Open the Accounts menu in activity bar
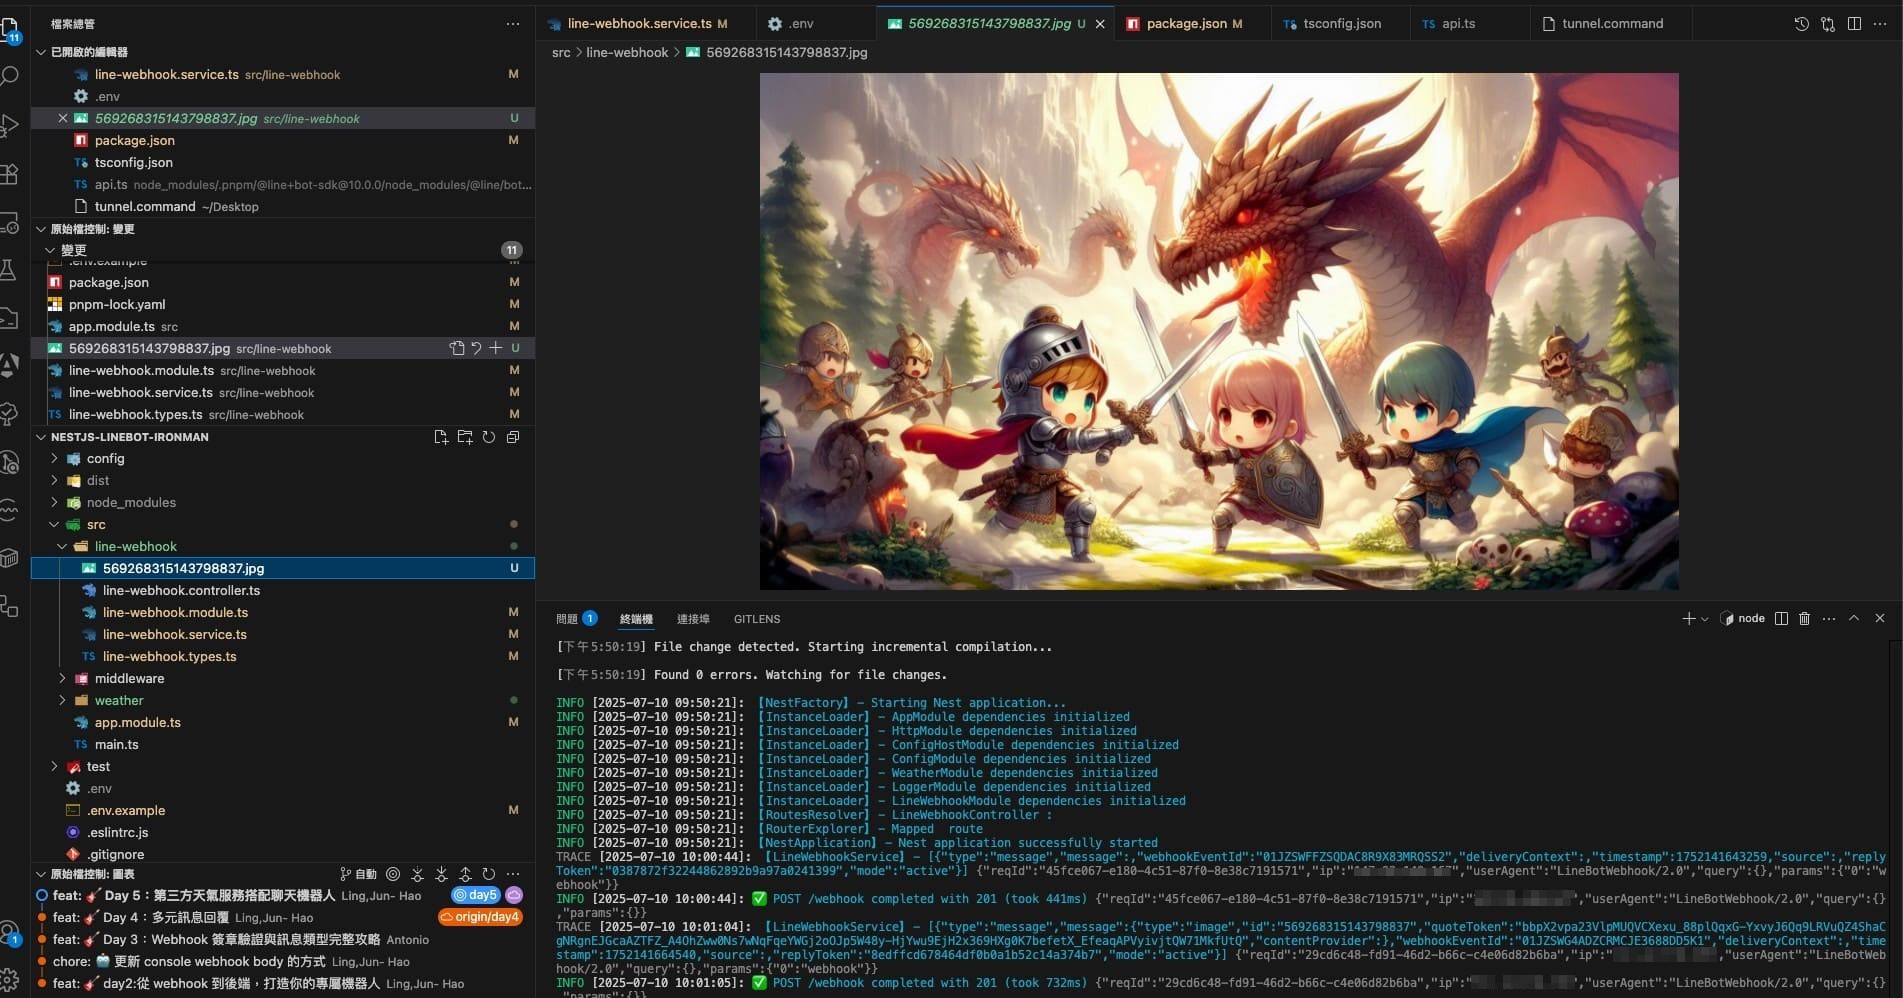Screen dimensions: 1903x998 pos(9,933)
